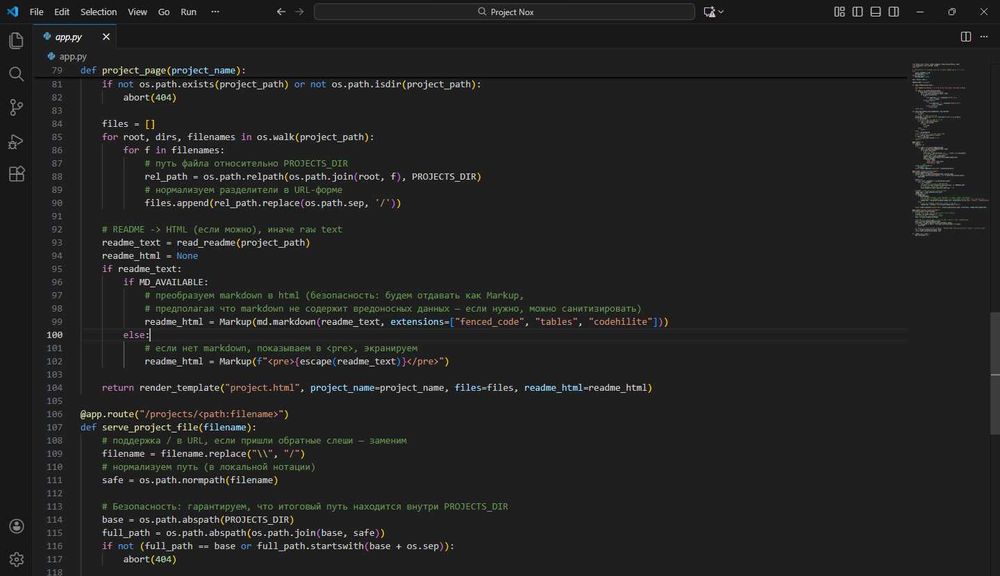Open the Source Control view
The image size is (1000, 576).
16,107
